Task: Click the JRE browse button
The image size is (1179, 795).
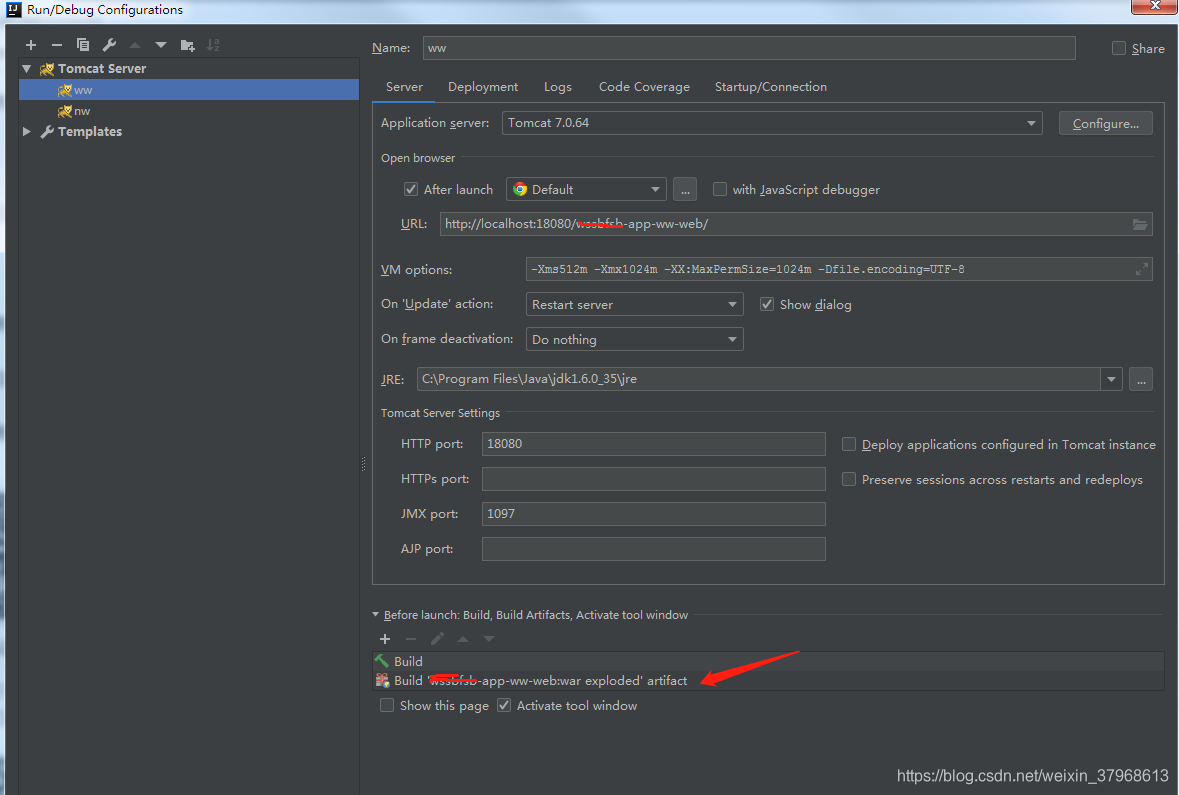Action: [1141, 379]
